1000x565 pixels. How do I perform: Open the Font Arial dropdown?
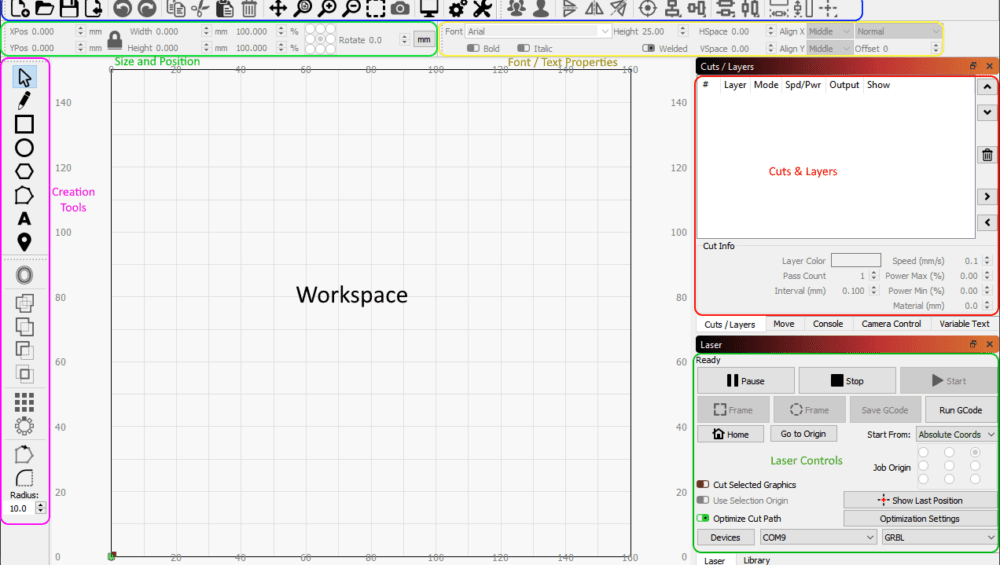[538, 31]
